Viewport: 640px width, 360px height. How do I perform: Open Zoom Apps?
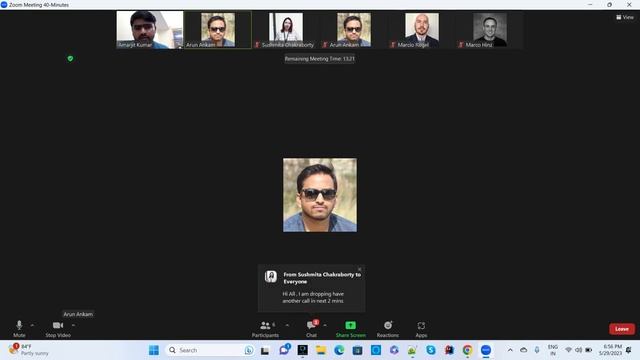(x=421, y=329)
